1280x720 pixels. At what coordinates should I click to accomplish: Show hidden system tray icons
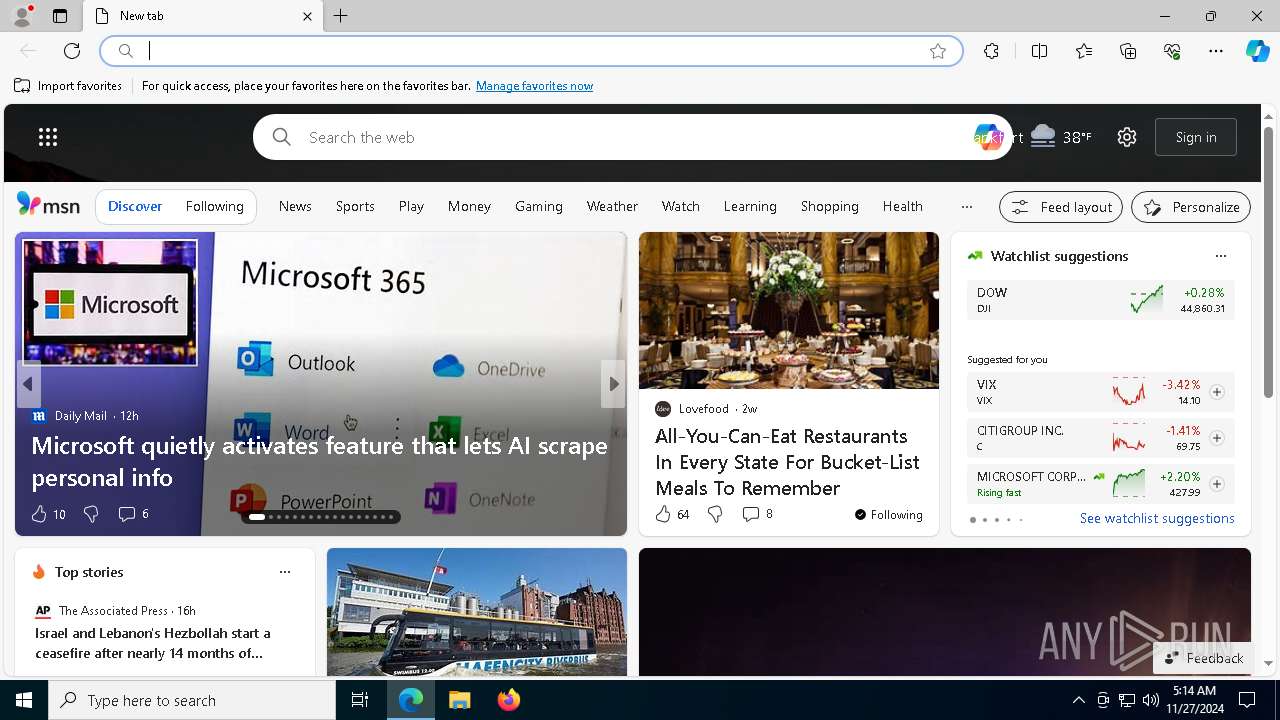[1078, 700]
